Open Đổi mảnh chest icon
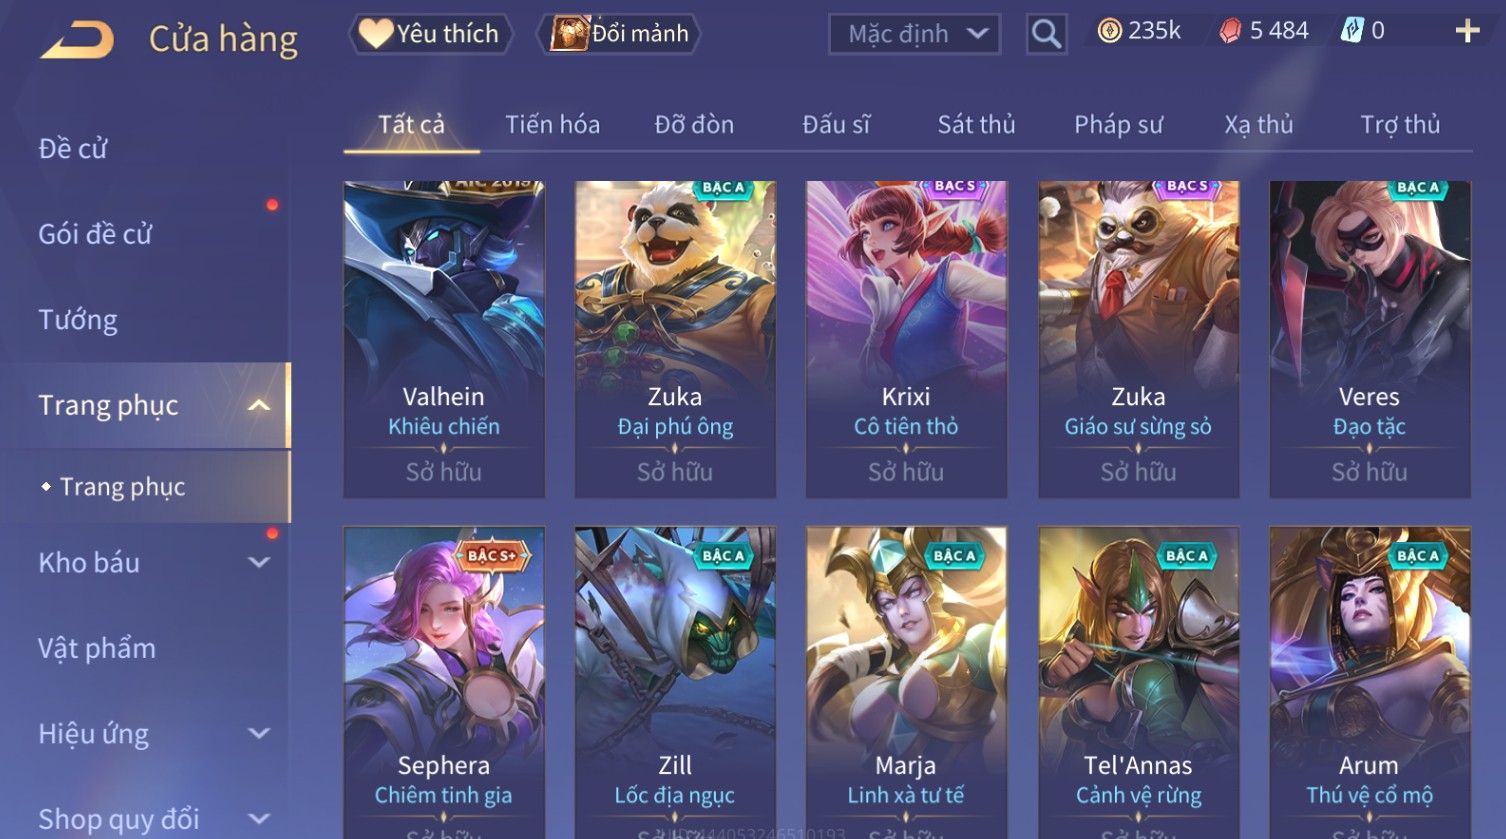Image resolution: width=1506 pixels, height=839 pixels. coord(569,33)
